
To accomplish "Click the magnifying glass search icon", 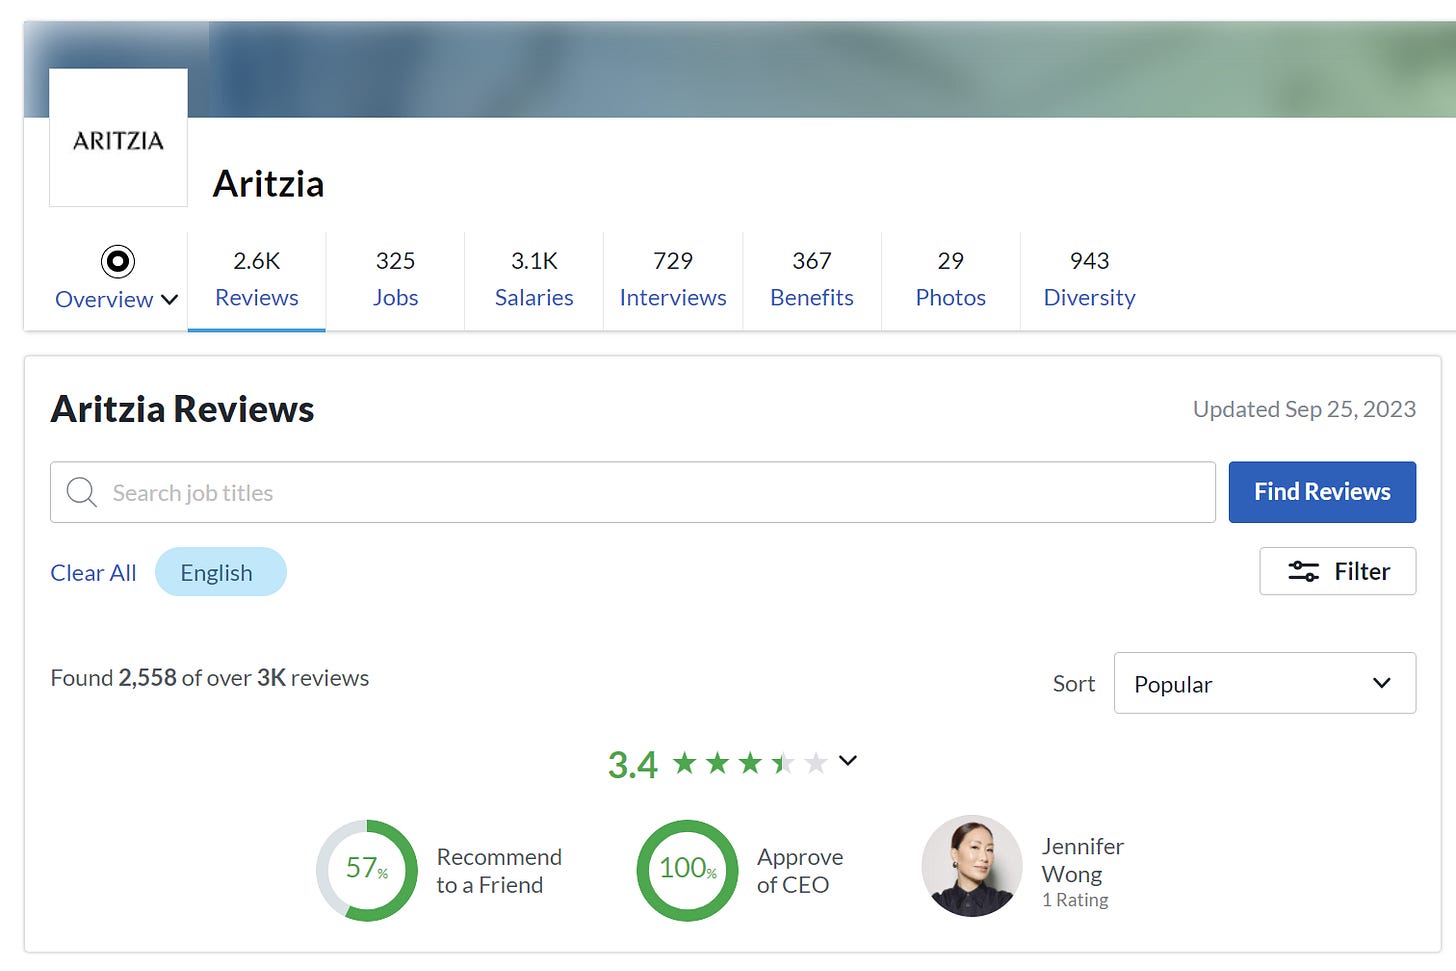I will [81, 492].
